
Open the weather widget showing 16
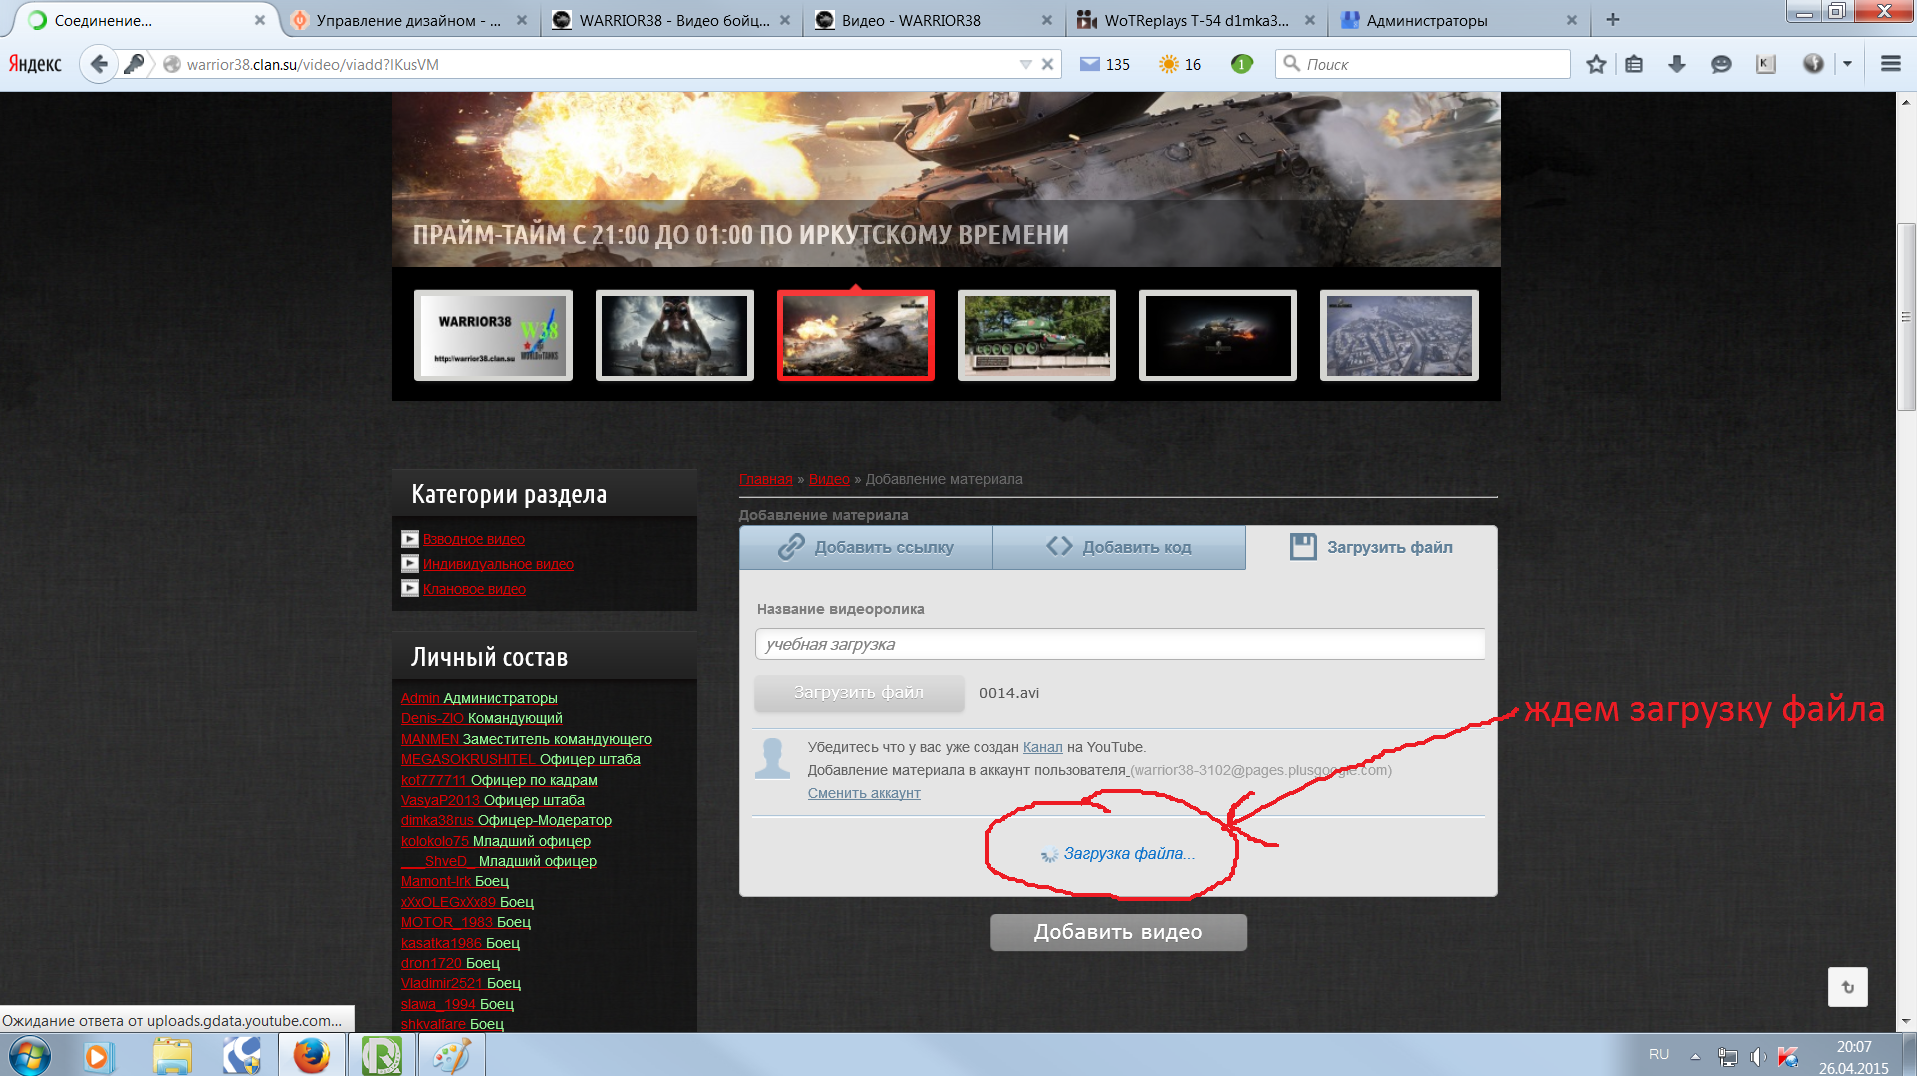click(1180, 64)
